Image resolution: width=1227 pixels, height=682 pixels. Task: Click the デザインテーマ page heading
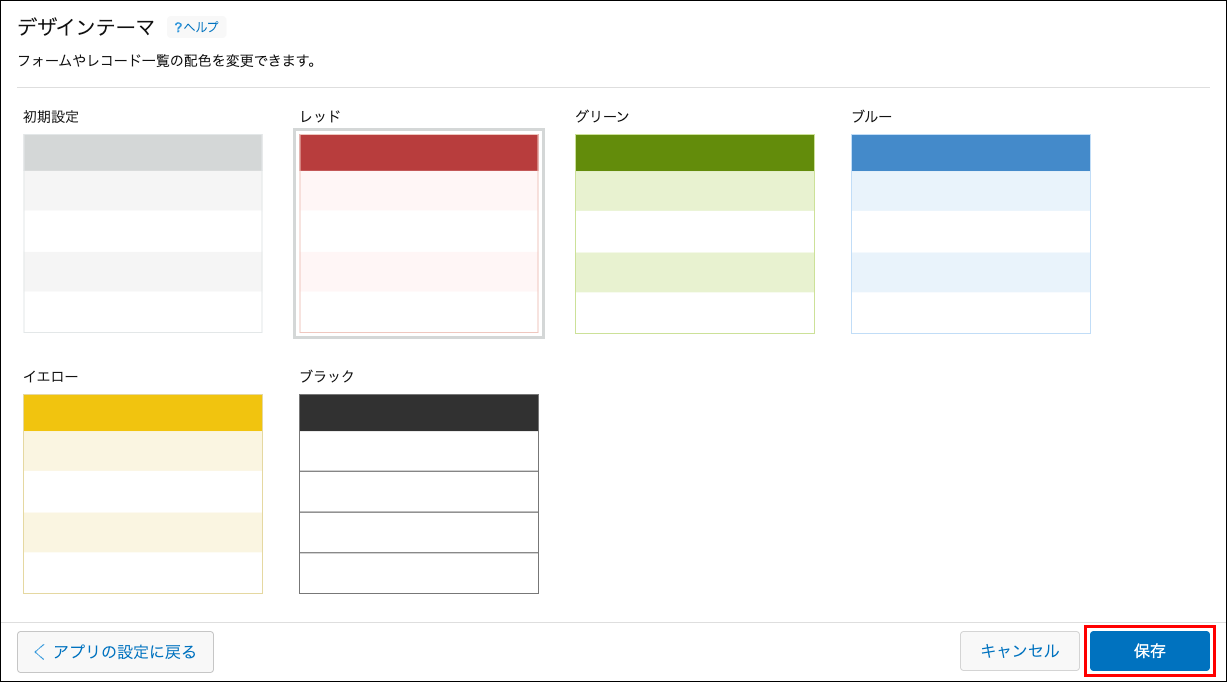click(86, 27)
